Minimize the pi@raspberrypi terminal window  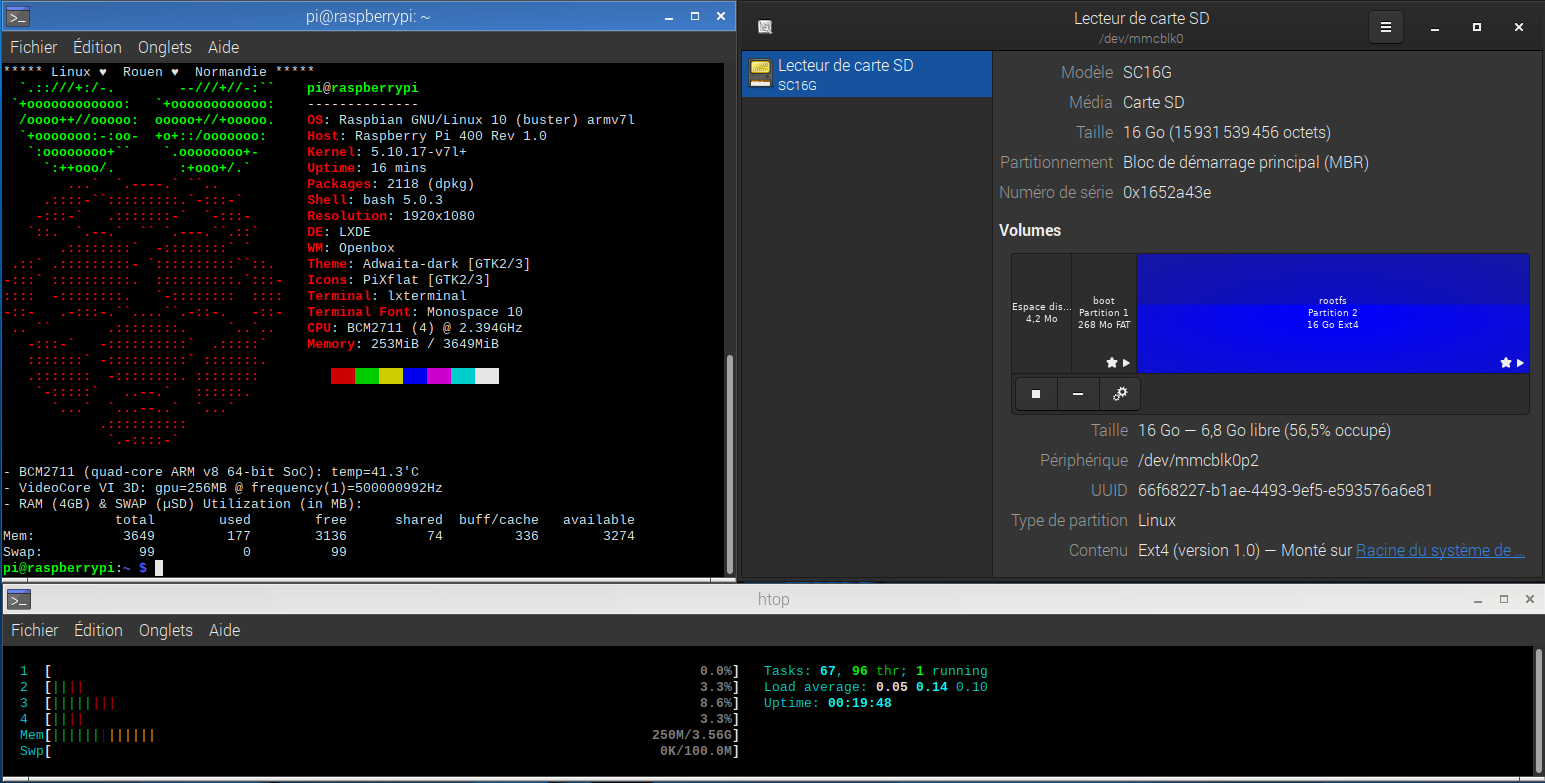[x=669, y=17]
